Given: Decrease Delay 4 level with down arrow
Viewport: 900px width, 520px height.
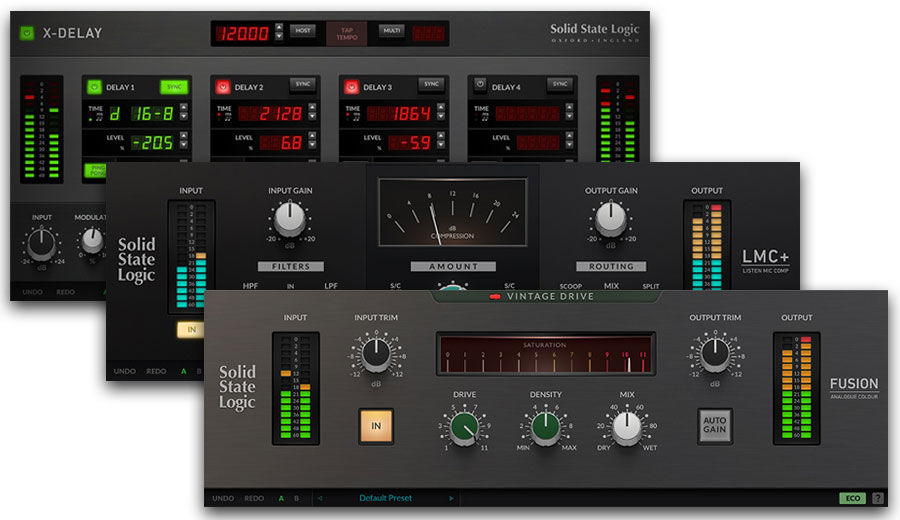Looking at the screenshot, I should click(x=569, y=145).
